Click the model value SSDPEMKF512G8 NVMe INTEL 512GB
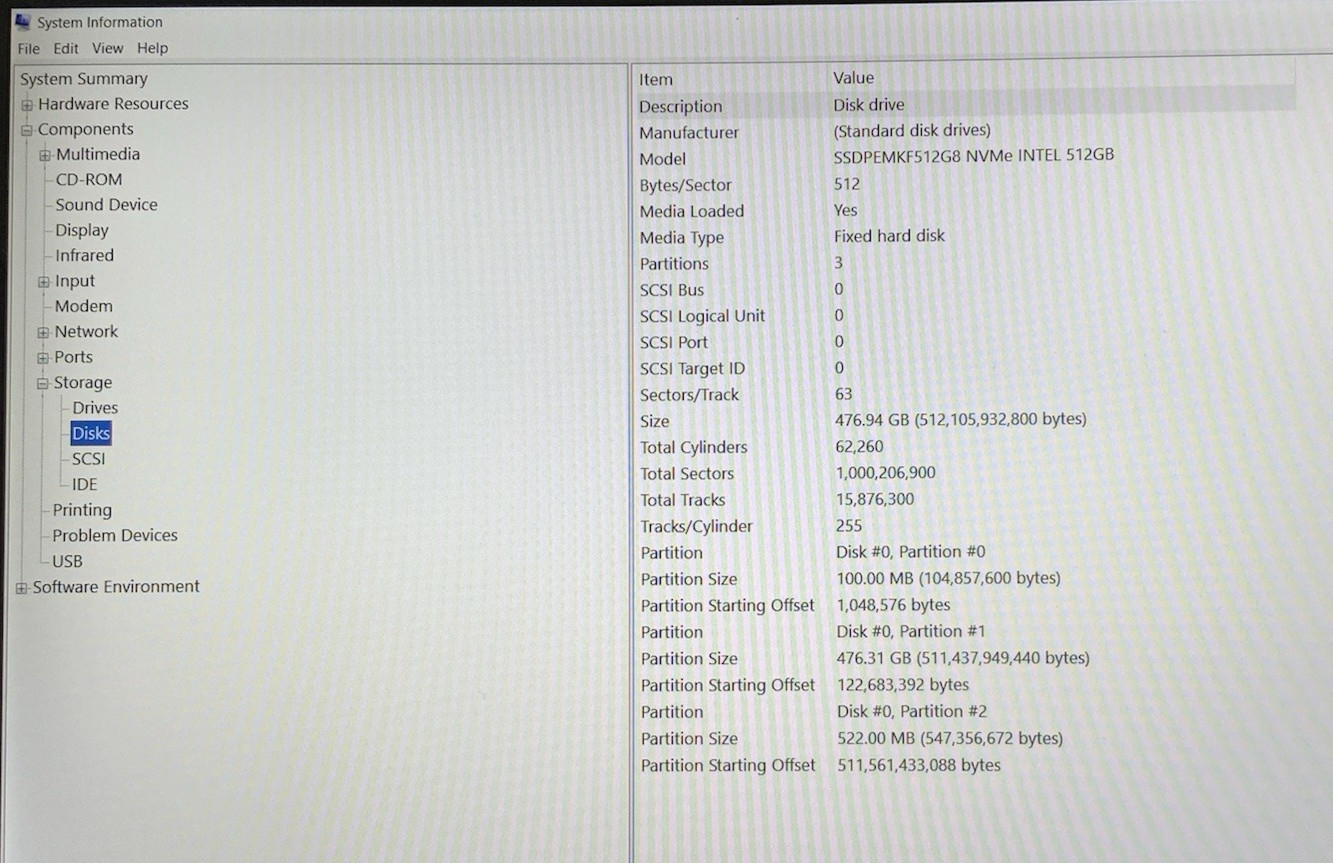The width and height of the screenshot is (1333, 863). [x=974, y=156]
